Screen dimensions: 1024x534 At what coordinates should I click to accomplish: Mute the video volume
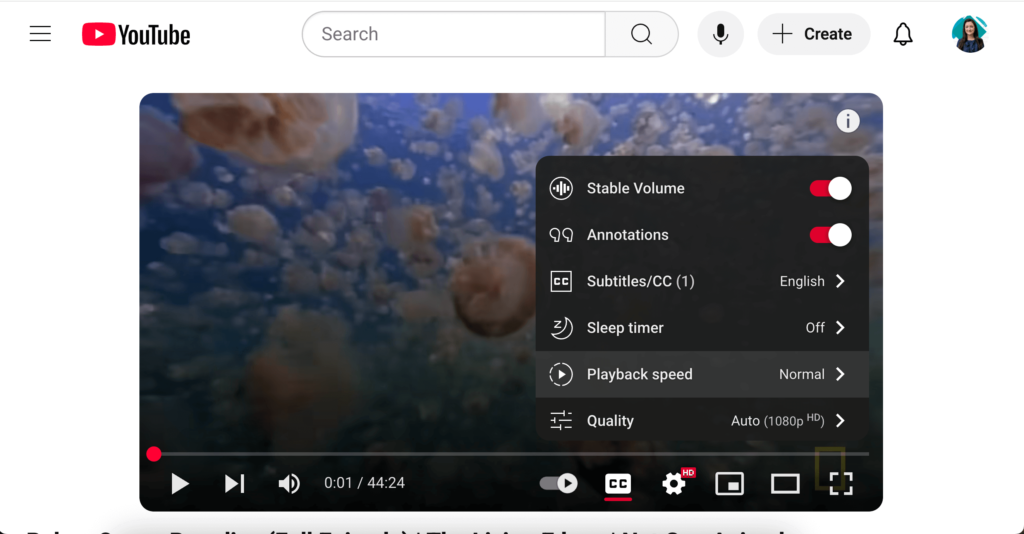tap(289, 484)
